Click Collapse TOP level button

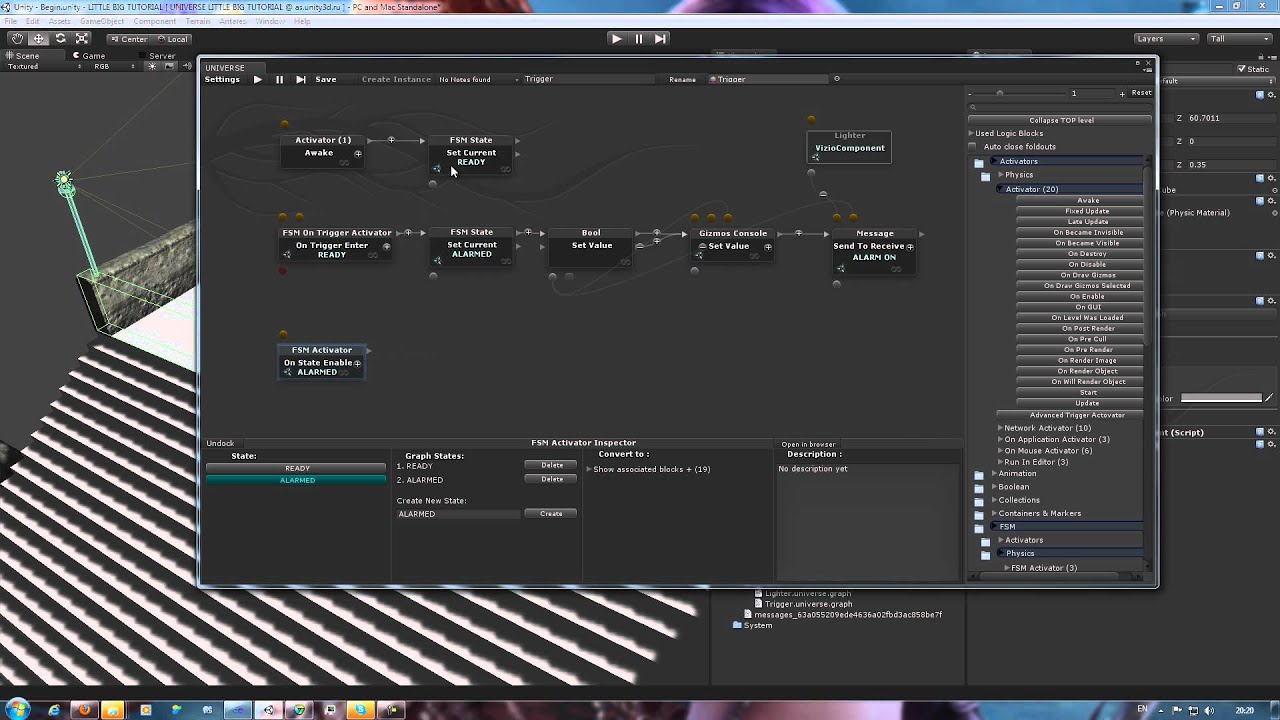coord(1060,120)
